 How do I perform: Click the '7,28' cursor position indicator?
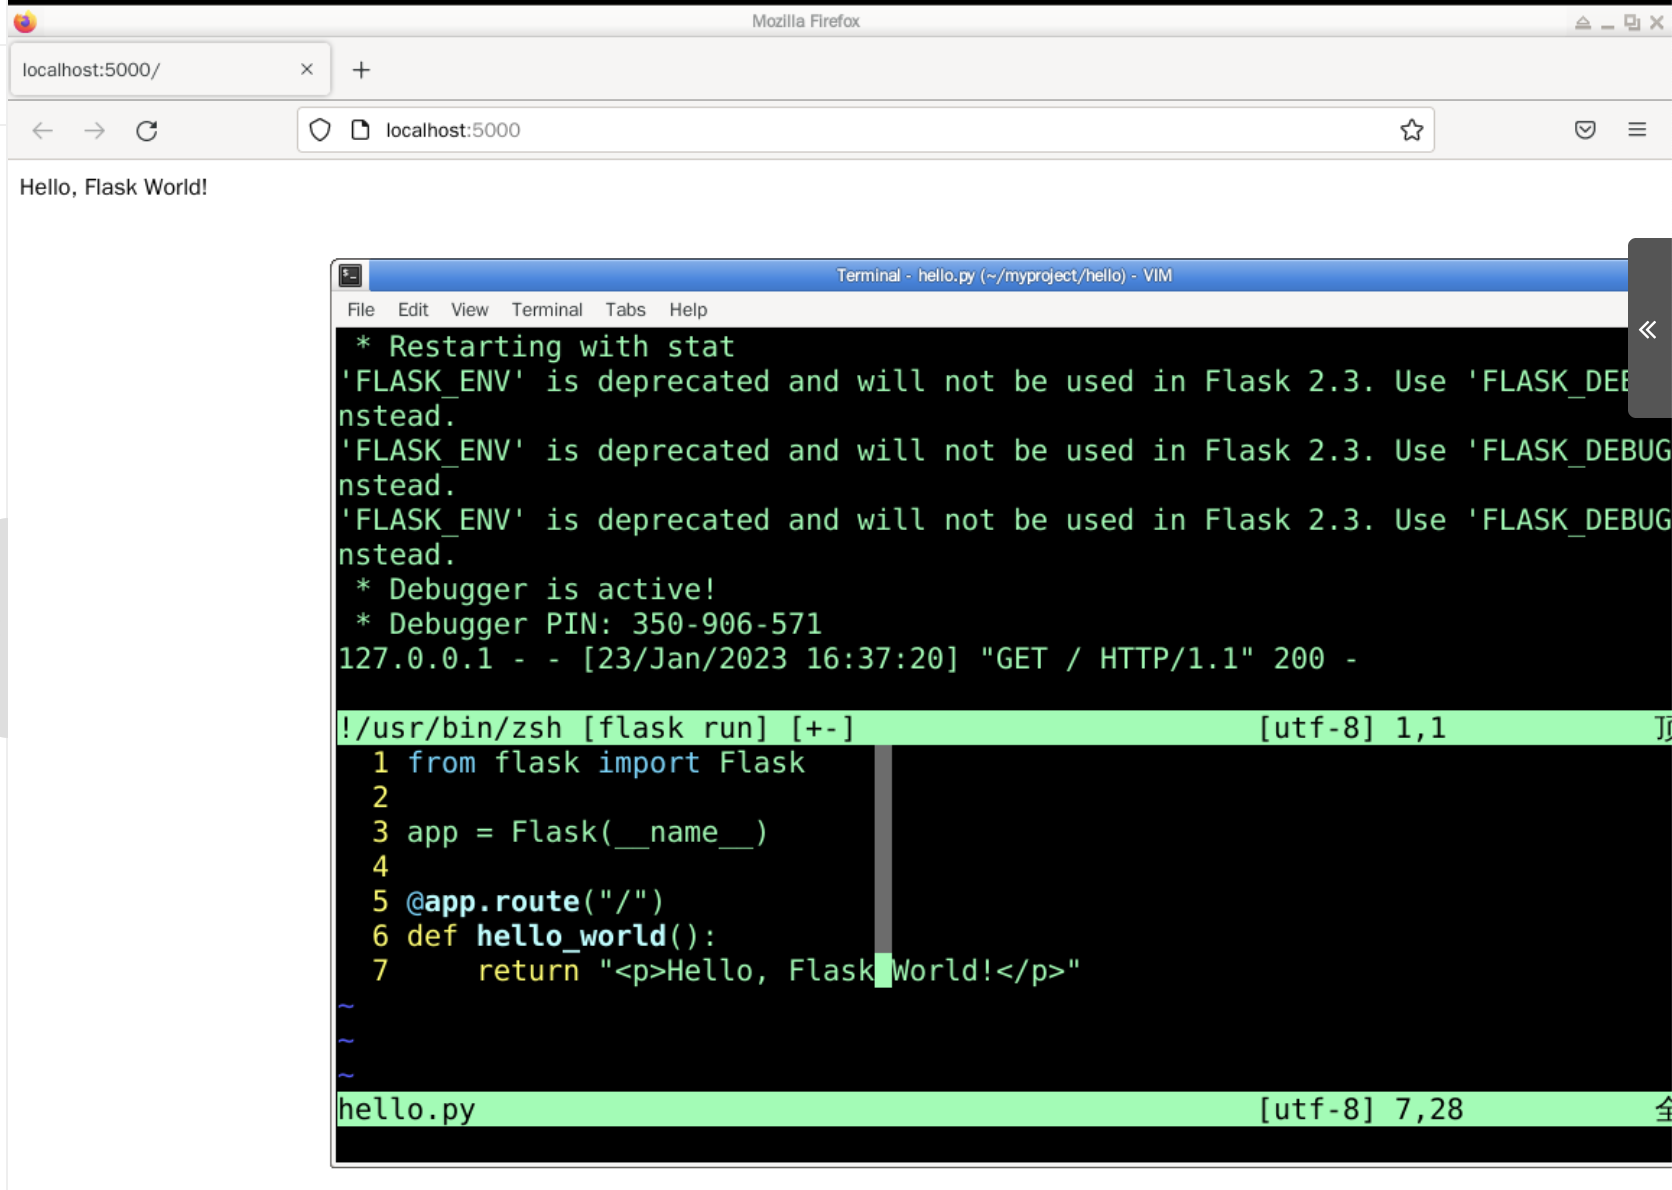pyautogui.click(x=1428, y=1109)
